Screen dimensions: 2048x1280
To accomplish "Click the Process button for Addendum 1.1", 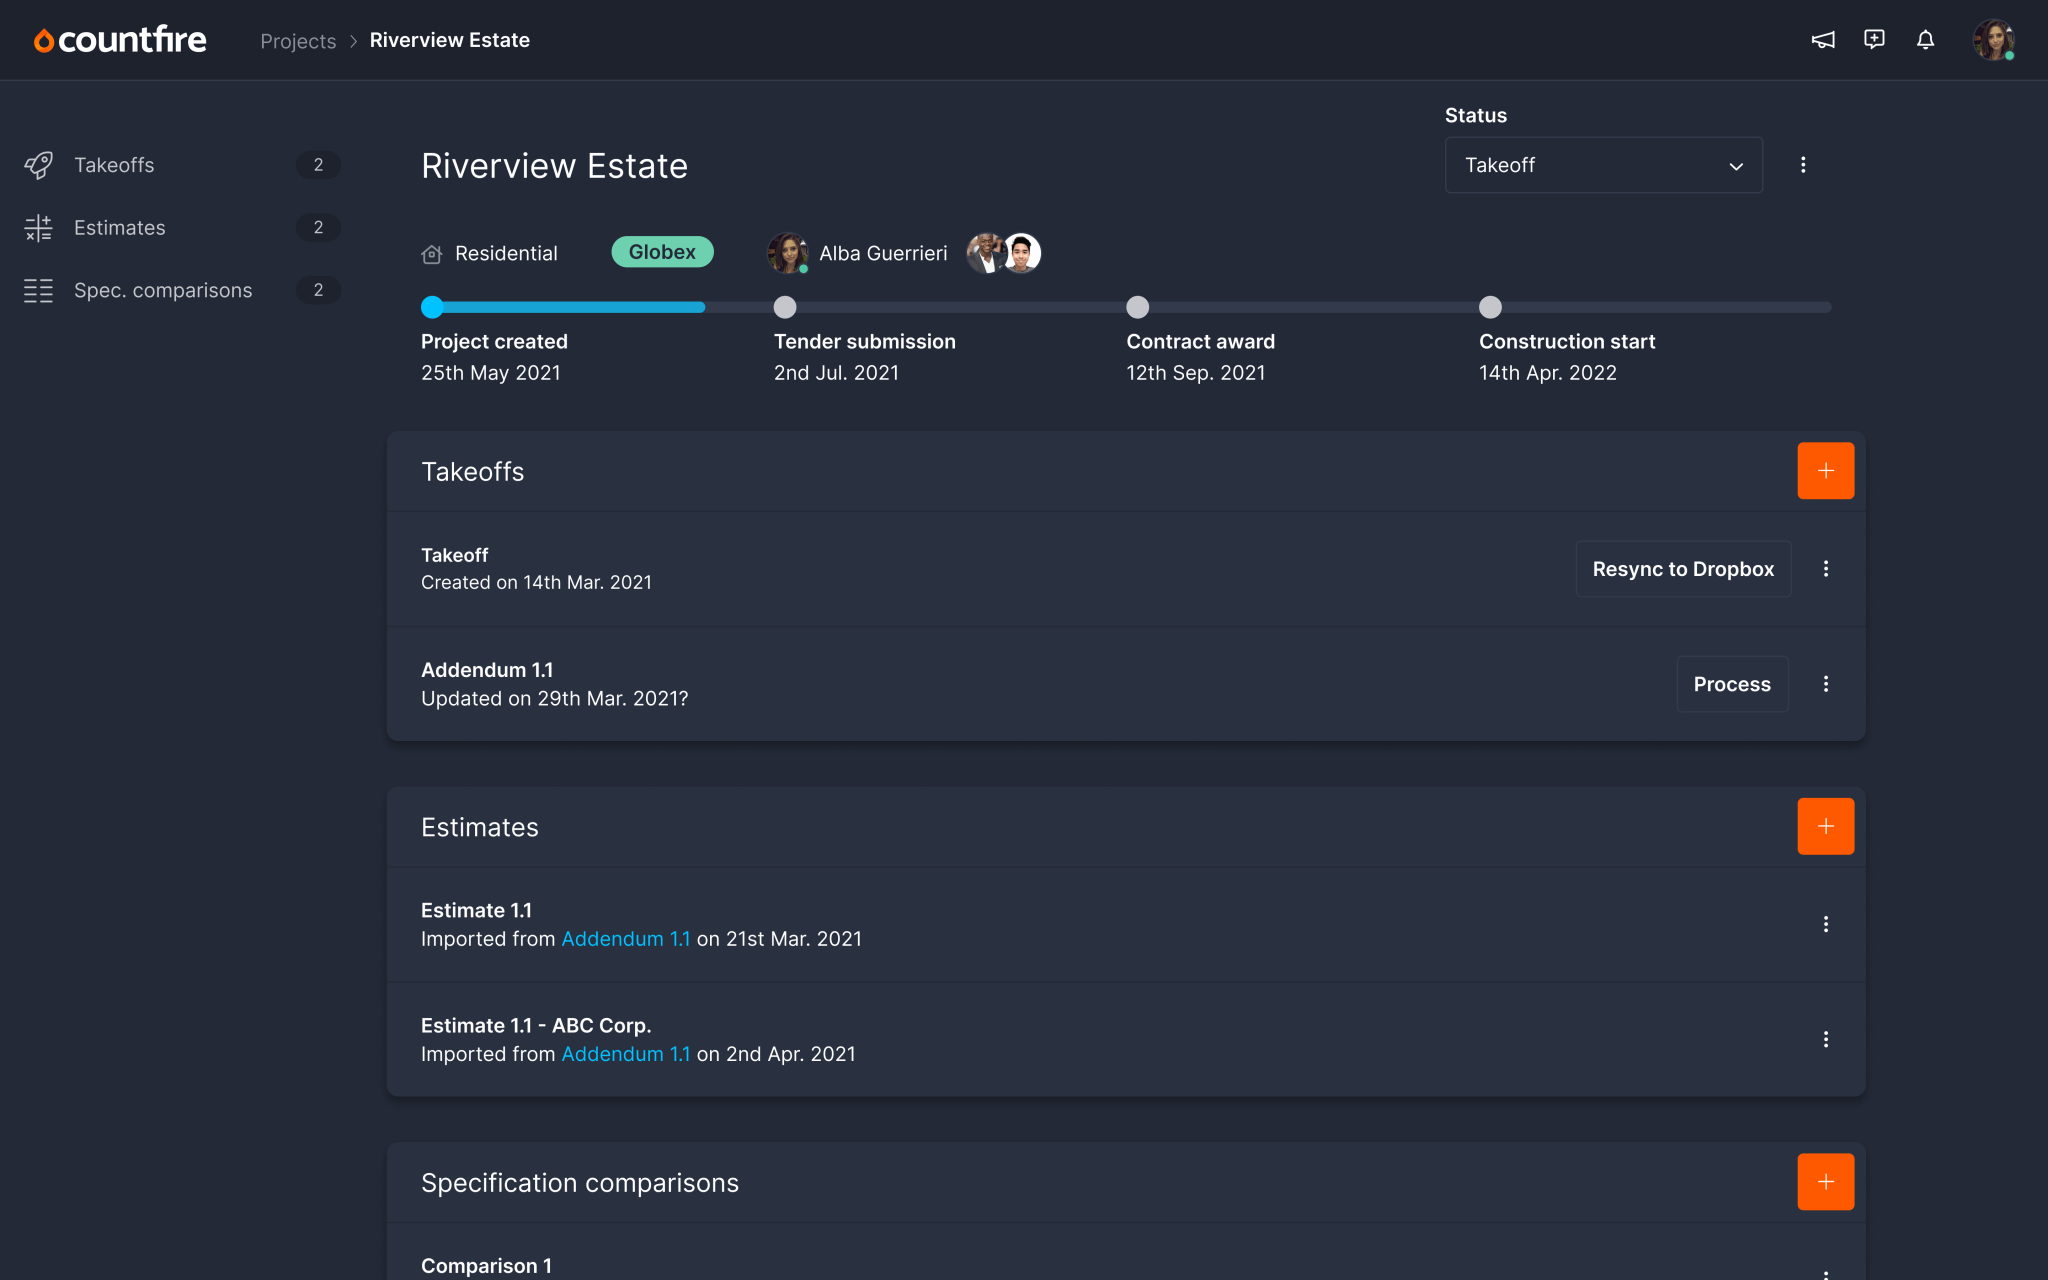I will (1732, 684).
